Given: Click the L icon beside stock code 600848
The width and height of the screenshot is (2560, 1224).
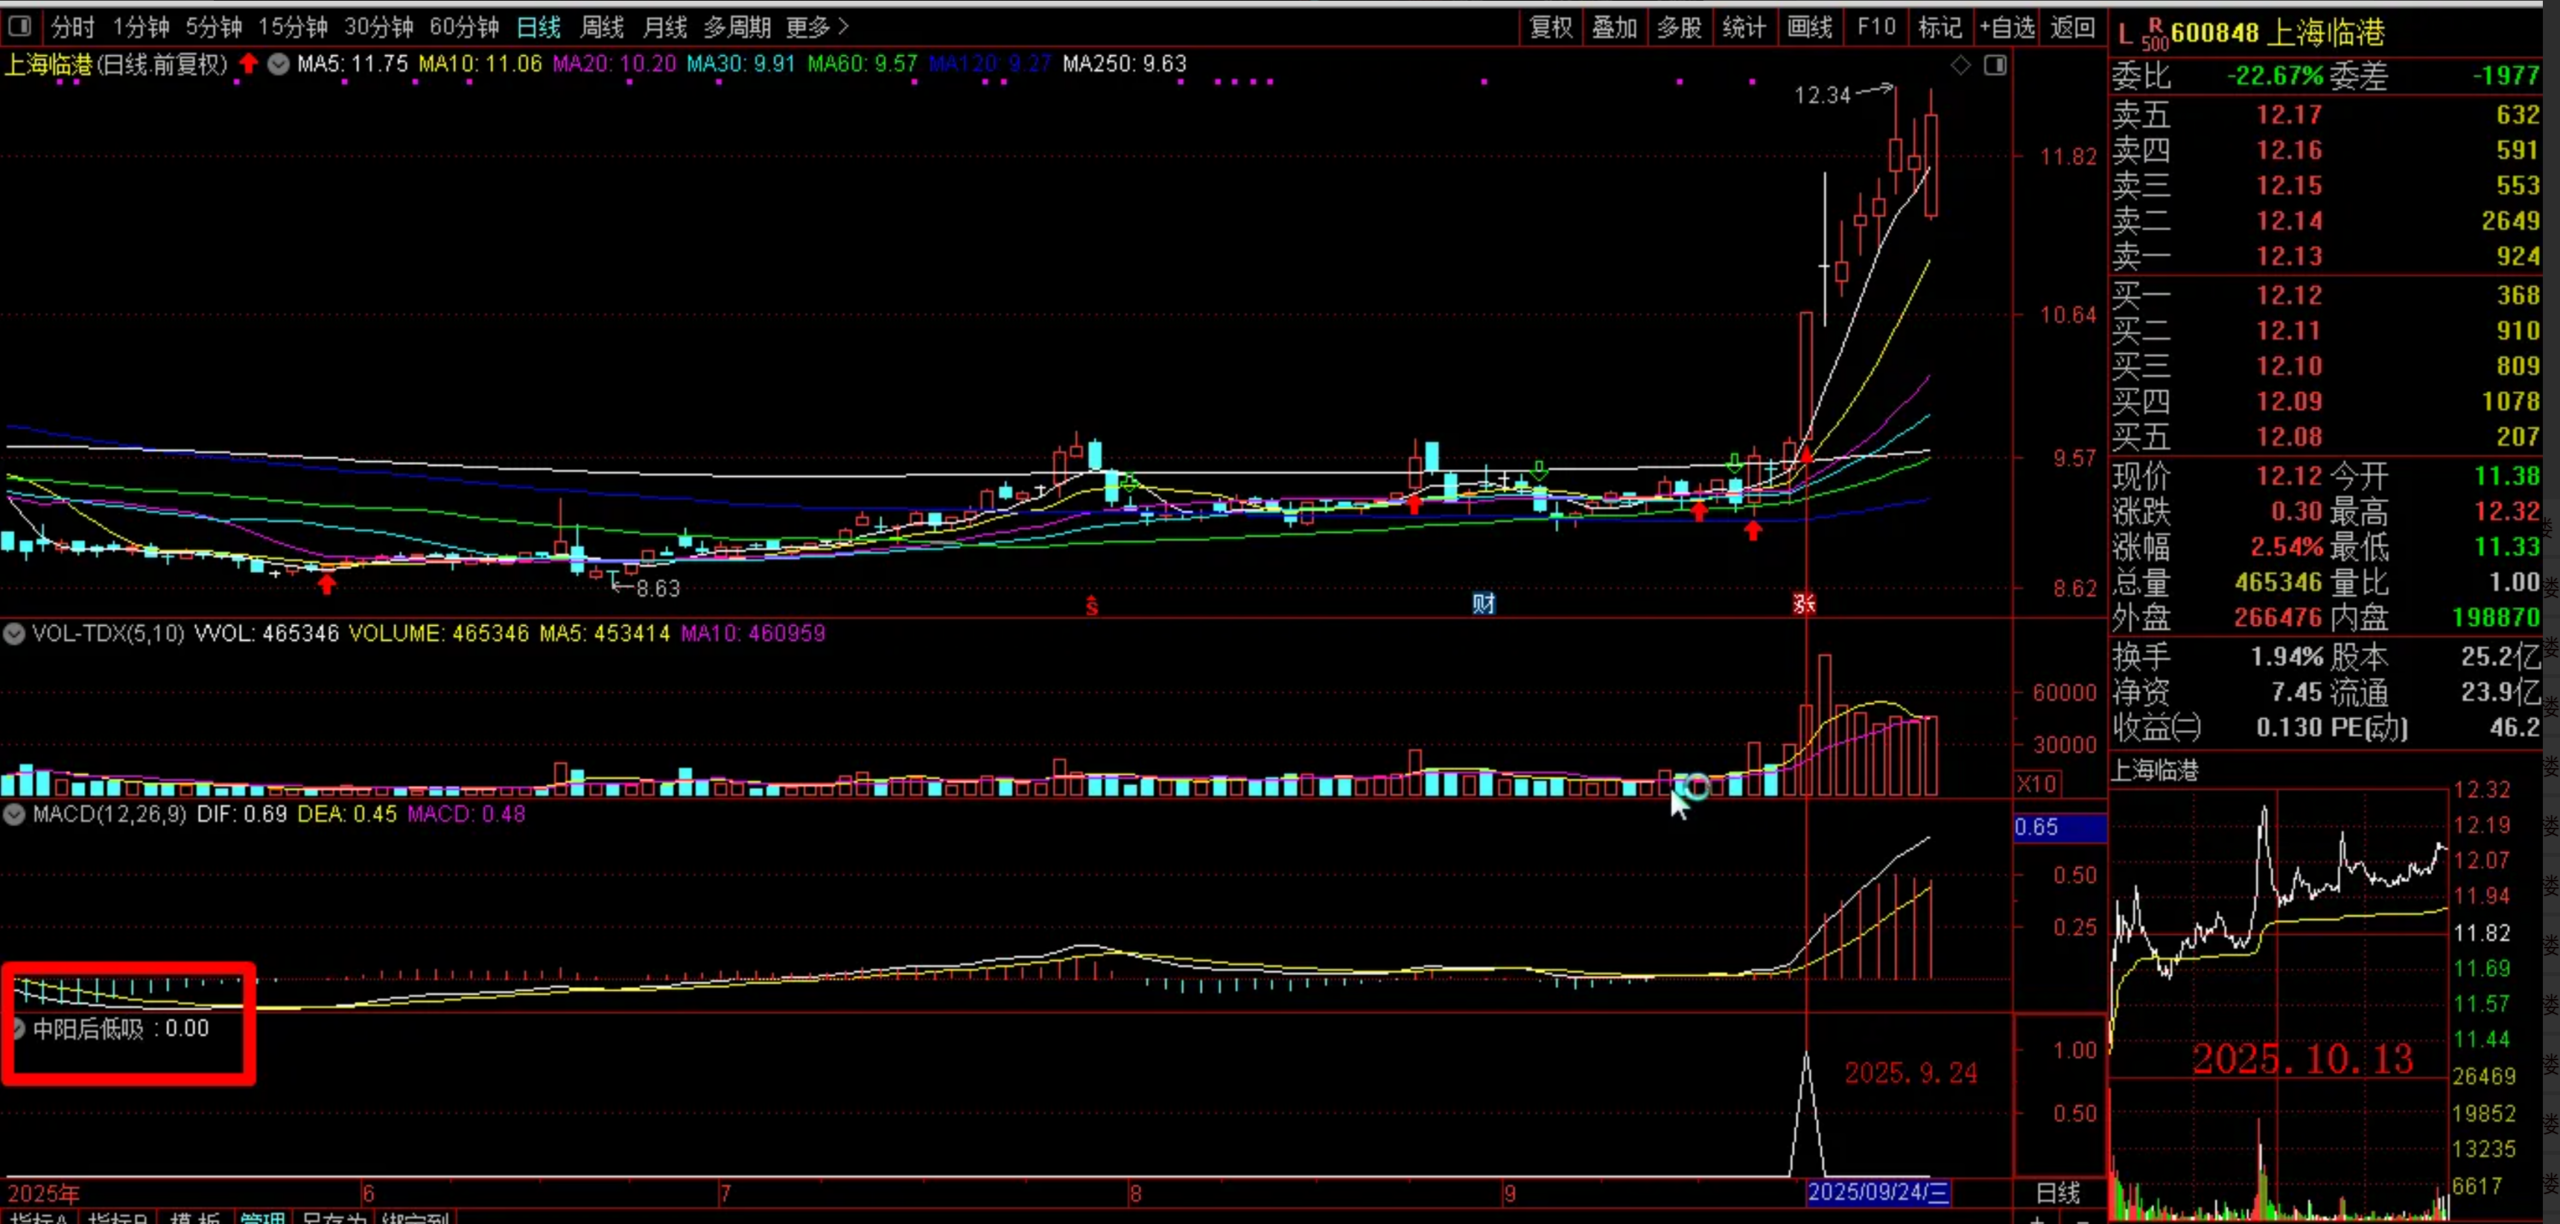Looking at the screenshot, I should coord(2125,34).
